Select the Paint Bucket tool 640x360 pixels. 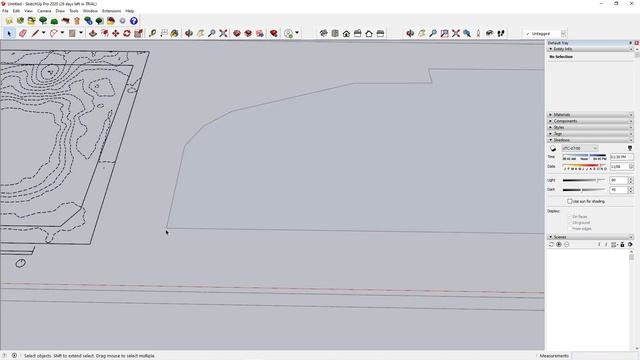pos(175,33)
